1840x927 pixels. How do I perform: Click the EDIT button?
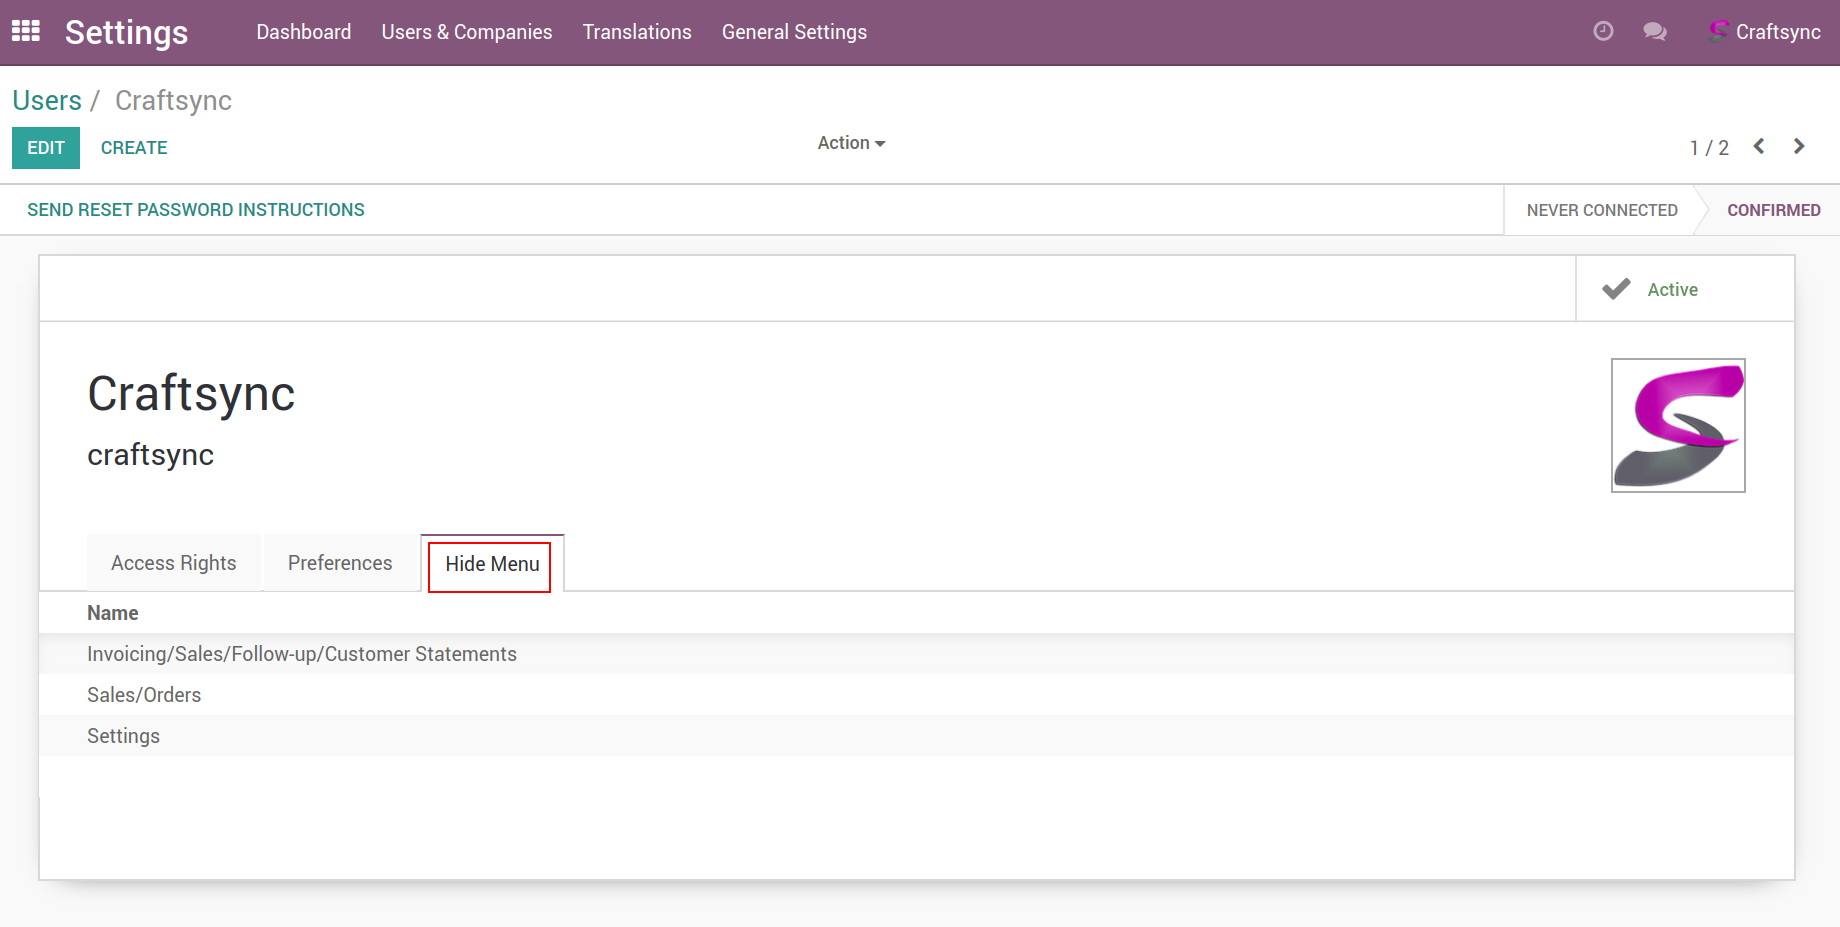point(46,148)
